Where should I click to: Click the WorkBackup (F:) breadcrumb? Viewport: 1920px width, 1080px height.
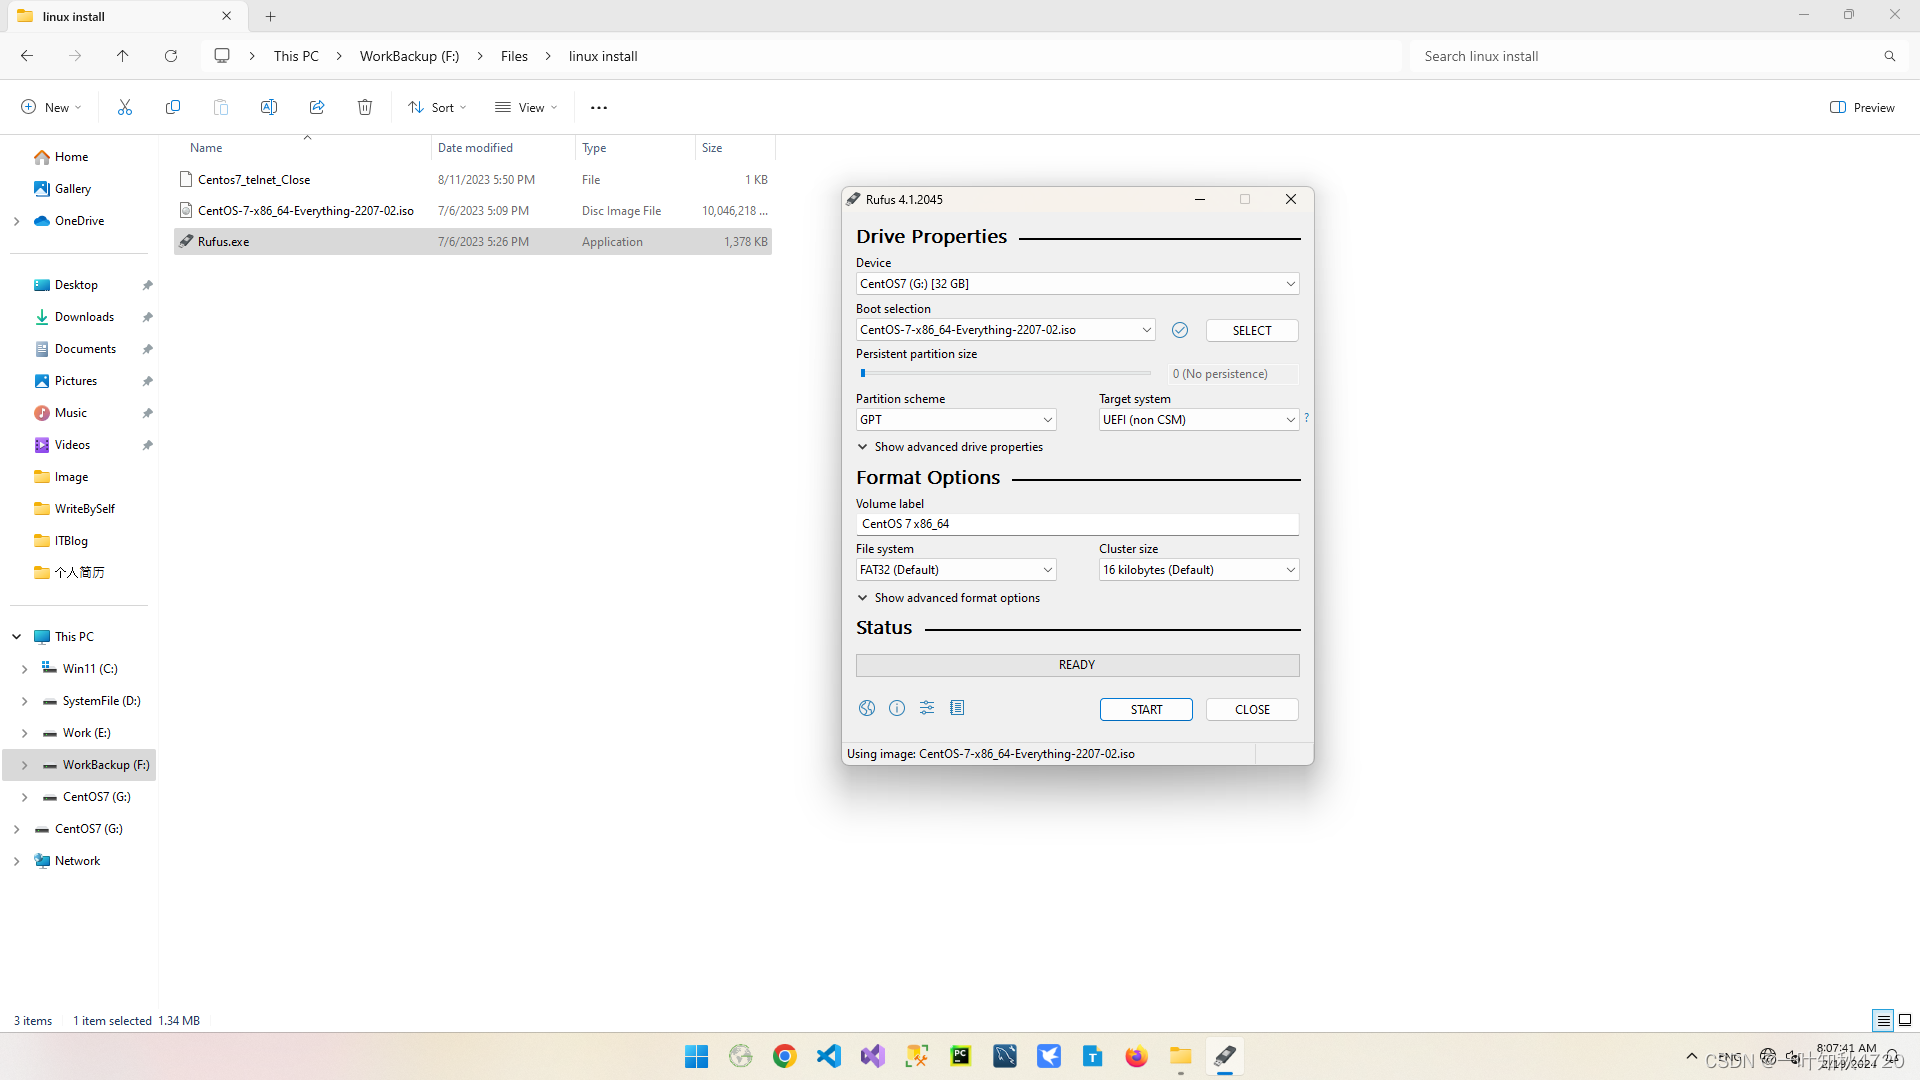tap(409, 56)
